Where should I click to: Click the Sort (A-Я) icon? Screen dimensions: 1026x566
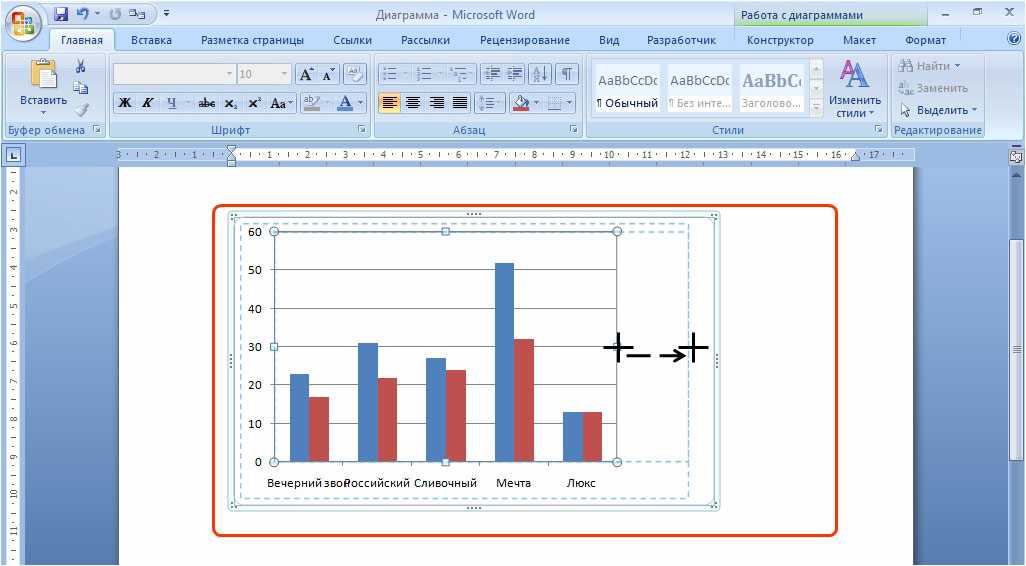tap(540, 74)
